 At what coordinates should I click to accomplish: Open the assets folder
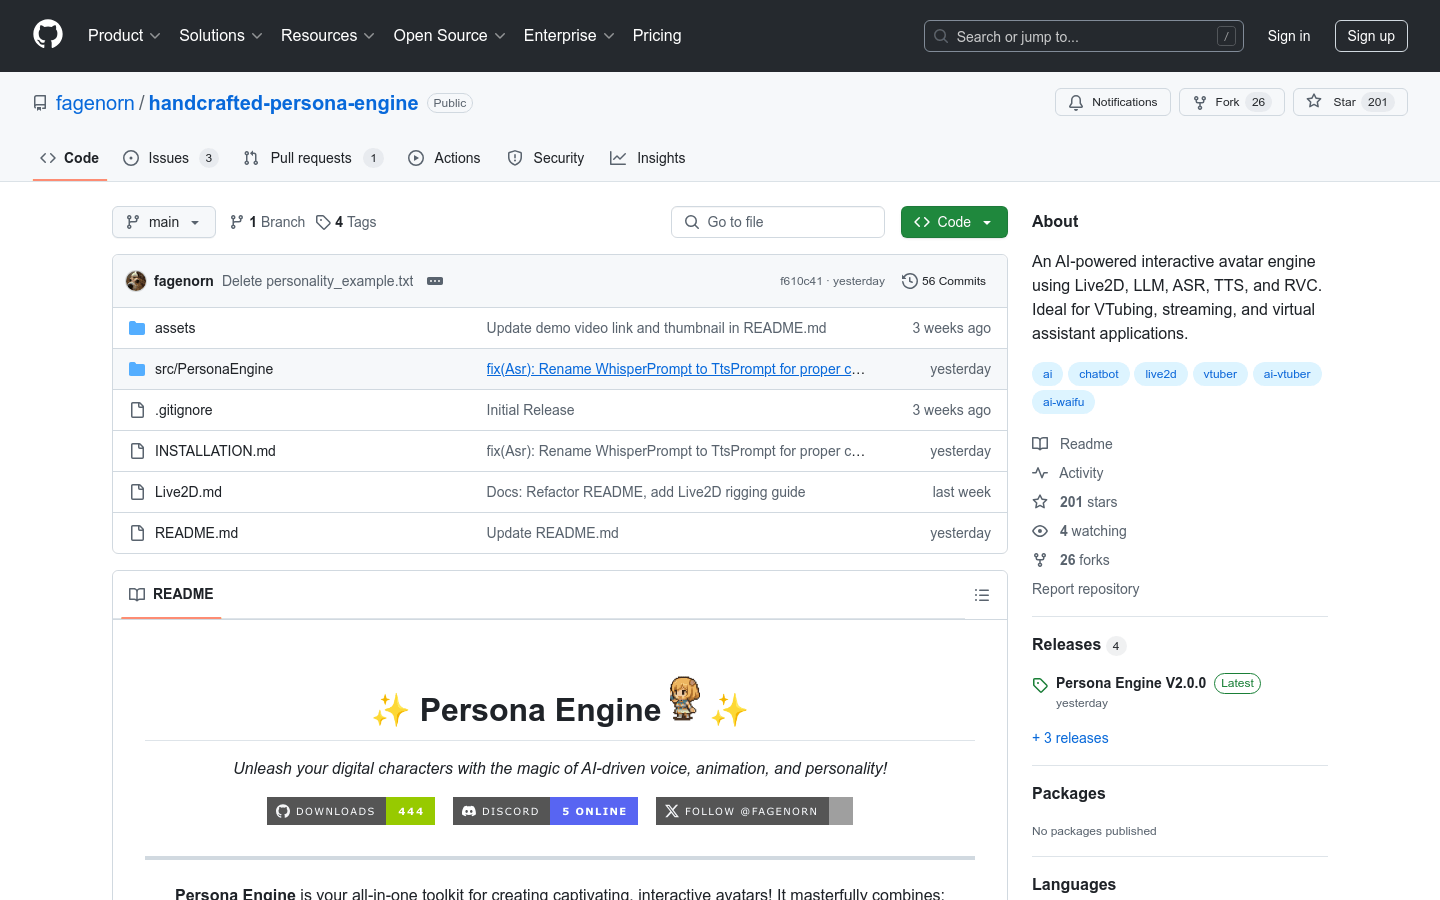click(x=175, y=328)
